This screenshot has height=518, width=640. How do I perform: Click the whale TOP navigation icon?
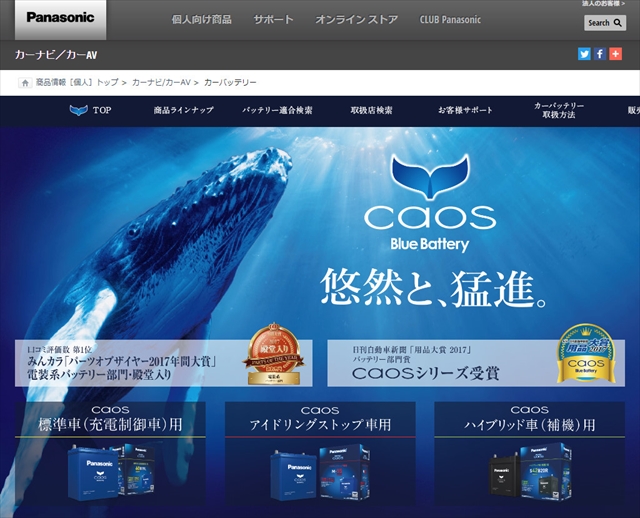[x=79, y=110]
